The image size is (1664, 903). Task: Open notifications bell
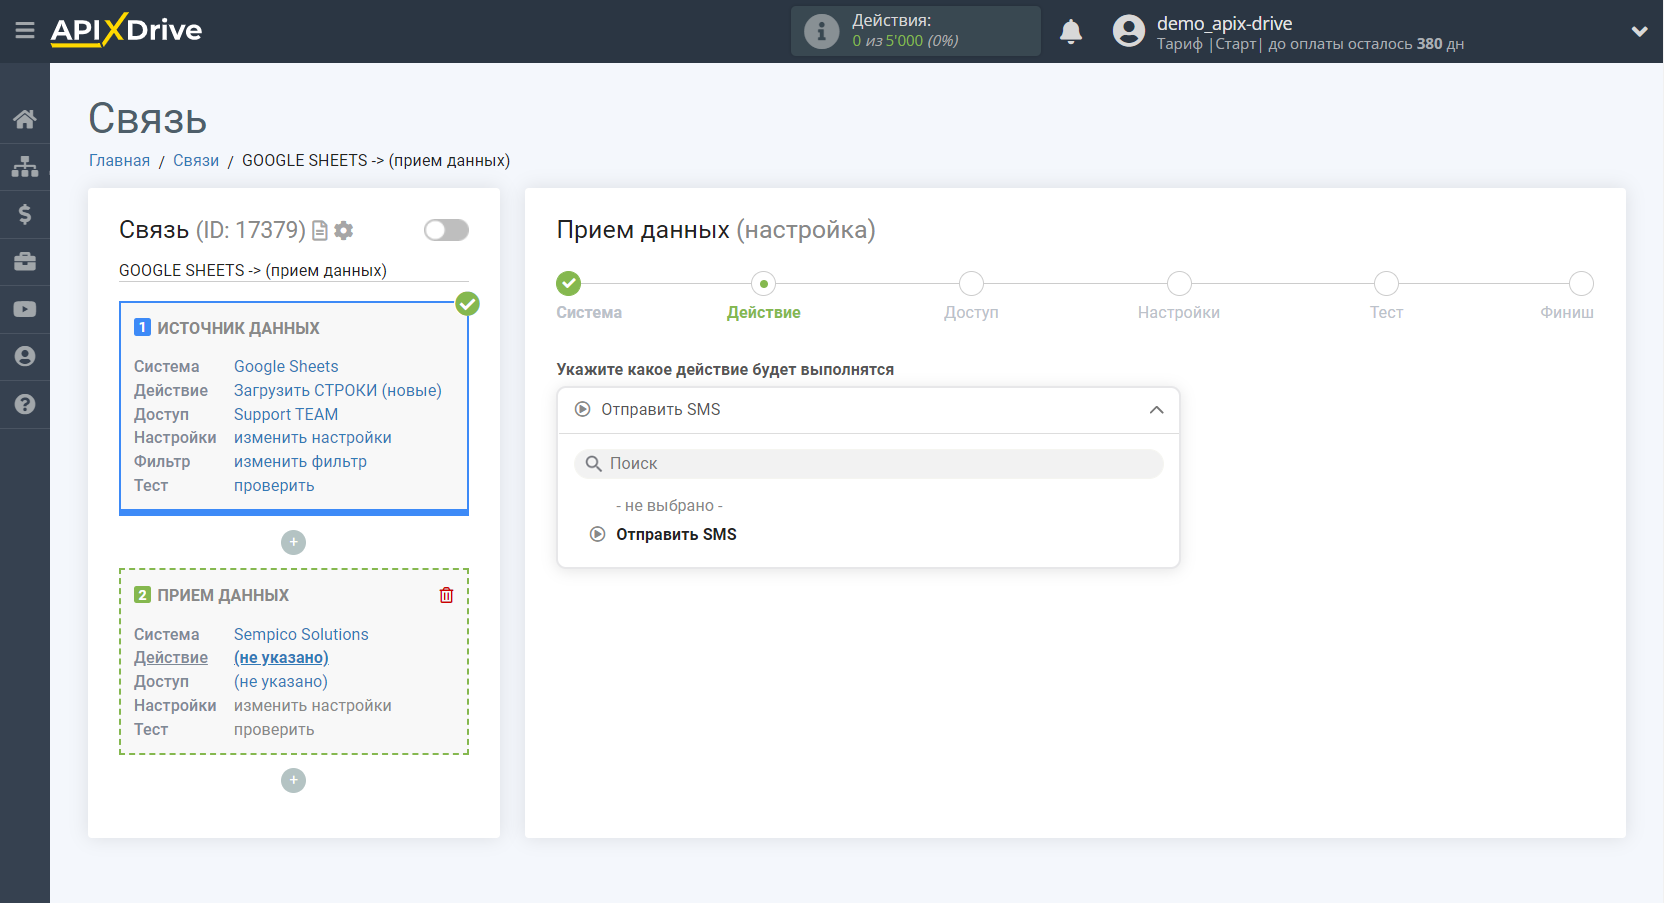point(1071,31)
